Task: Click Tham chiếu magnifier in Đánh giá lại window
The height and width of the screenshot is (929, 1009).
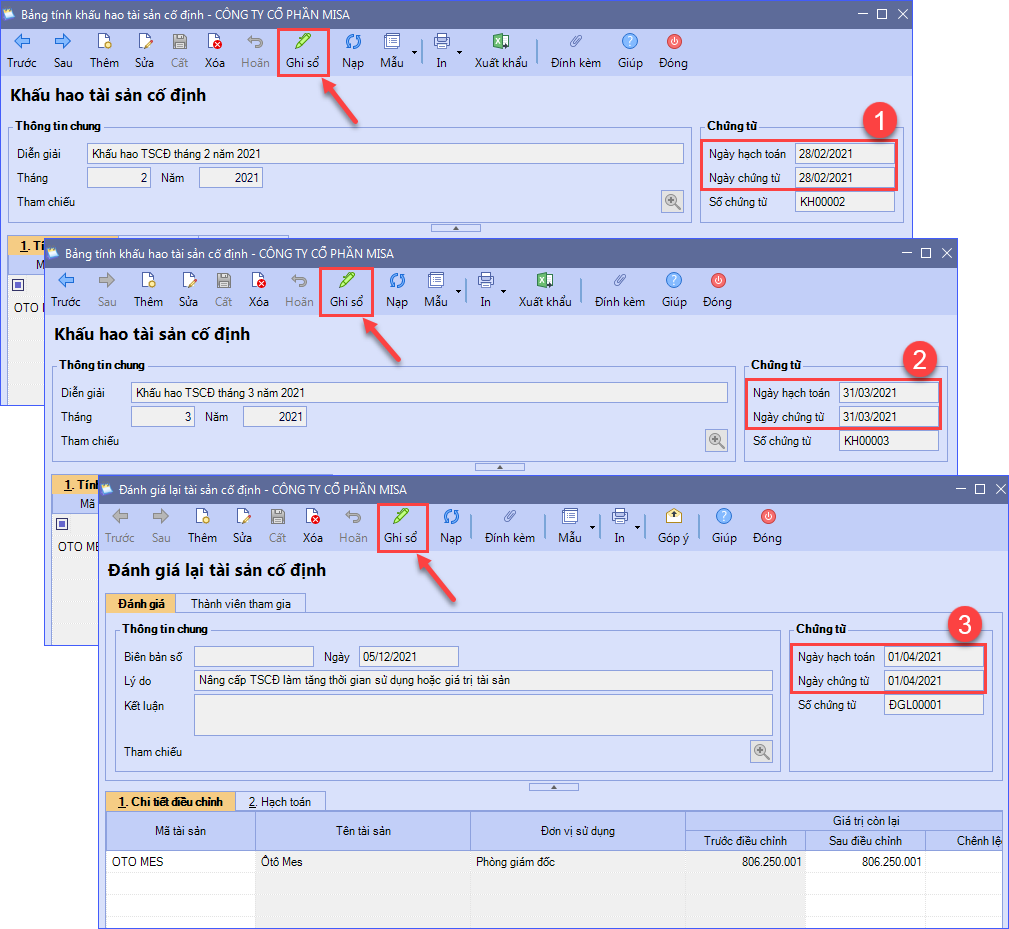Action: coord(762,751)
